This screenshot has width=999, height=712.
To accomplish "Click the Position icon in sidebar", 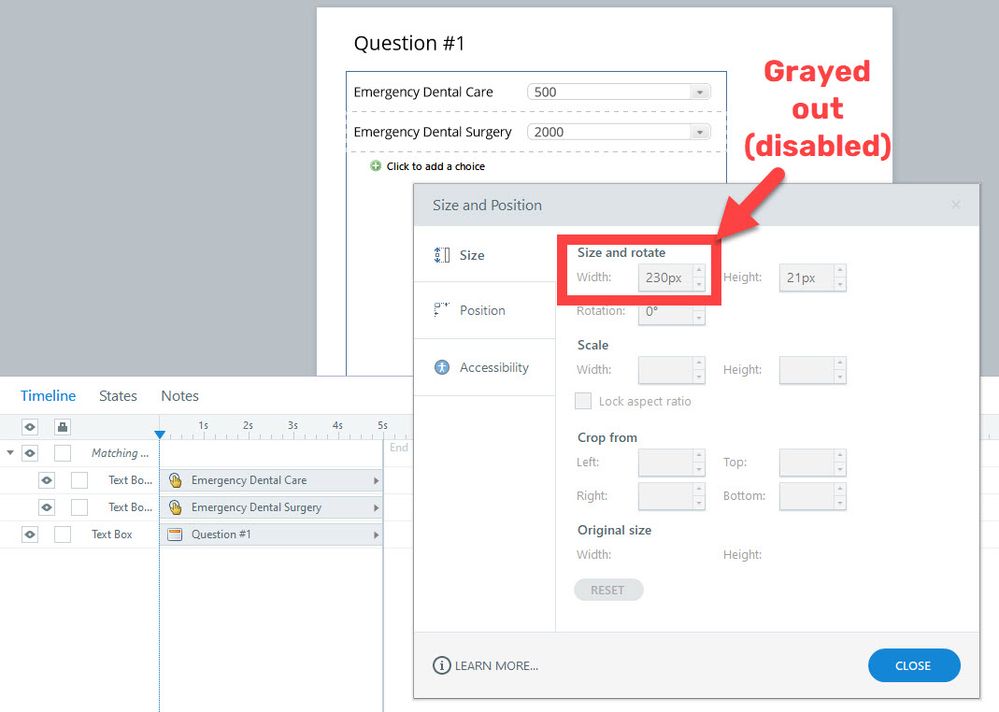I will 442,310.
